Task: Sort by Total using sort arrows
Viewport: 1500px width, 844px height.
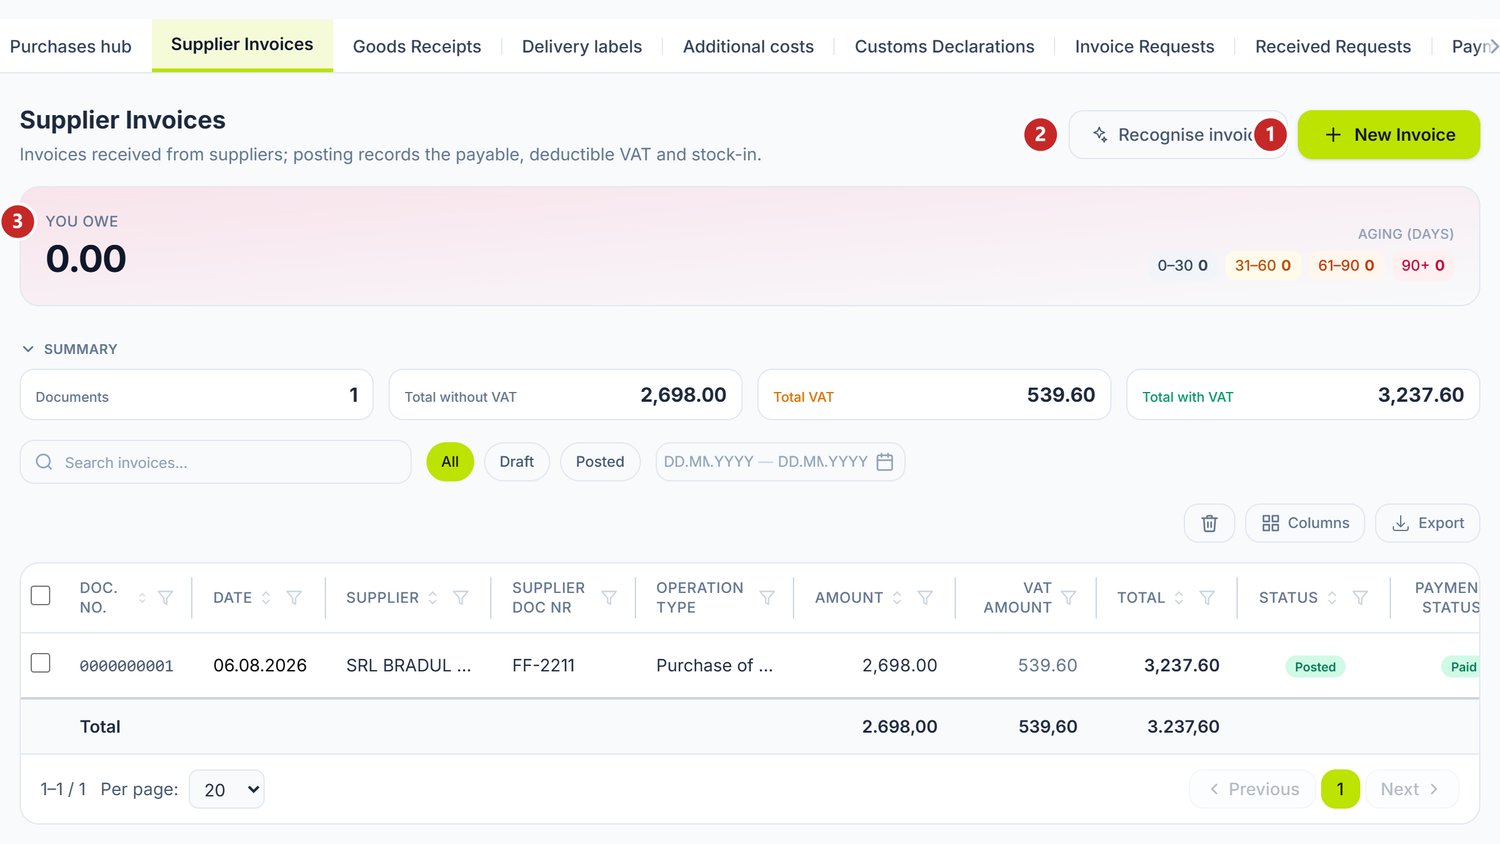Action: pos(1179,598)
